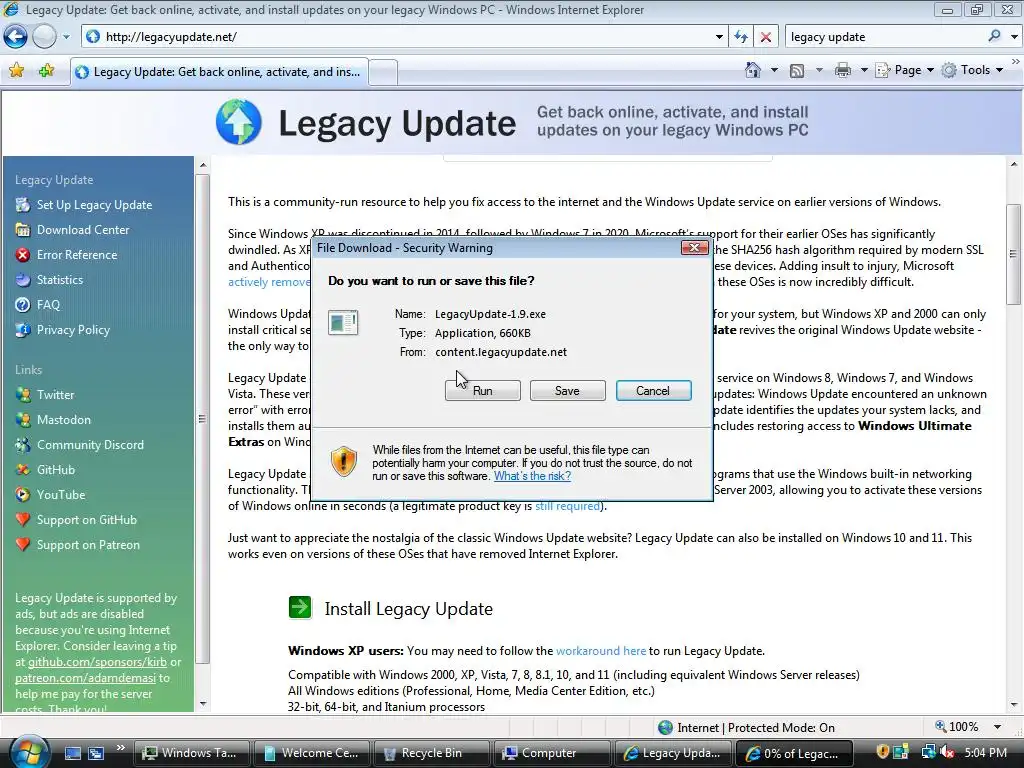Click the security shield tray icon

coord(883,753)
